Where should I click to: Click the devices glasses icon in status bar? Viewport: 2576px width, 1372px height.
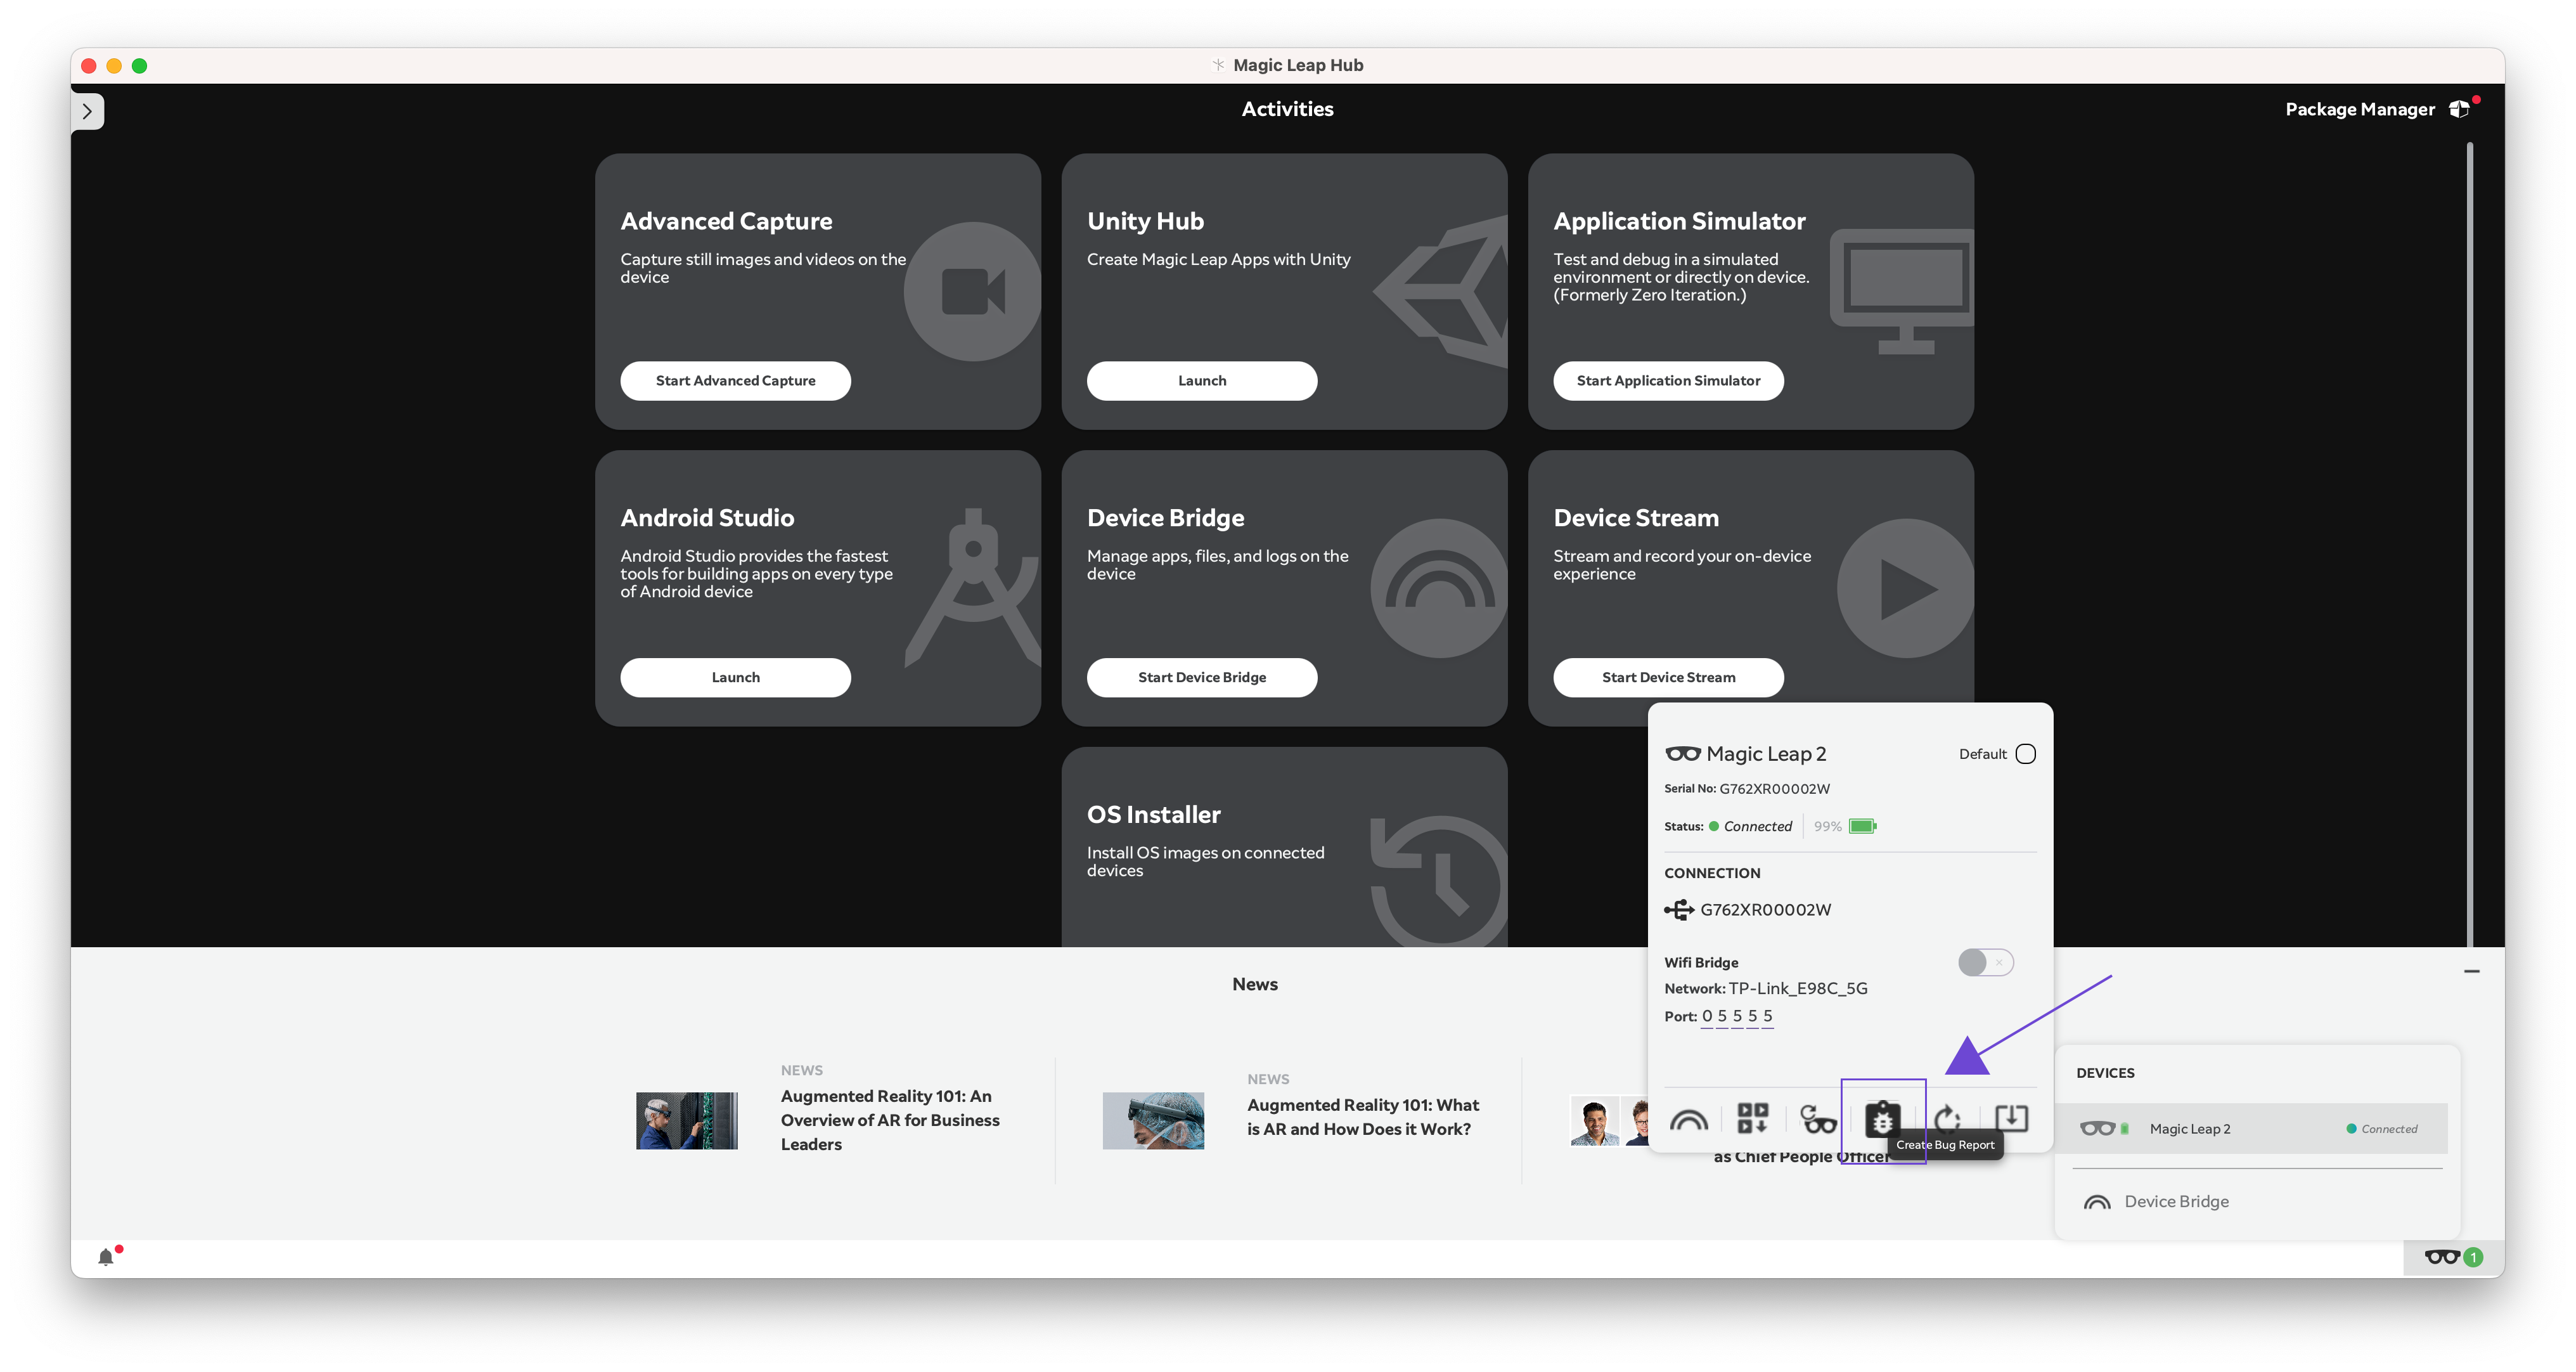pos(2441,1257)
